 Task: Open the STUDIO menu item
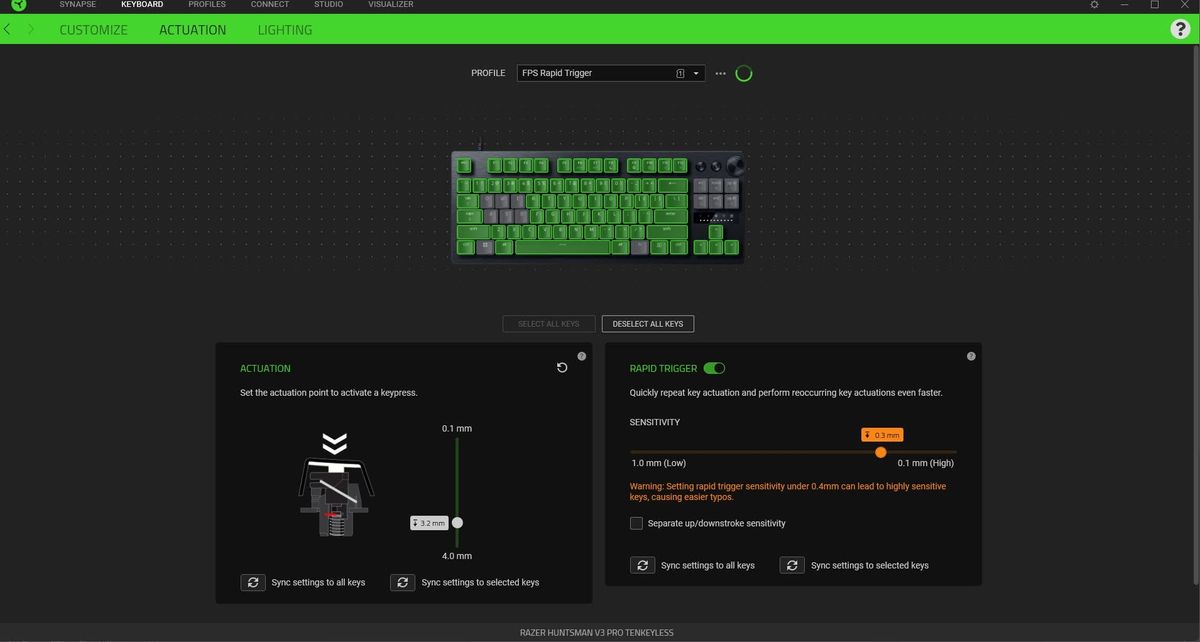point(328,5)
